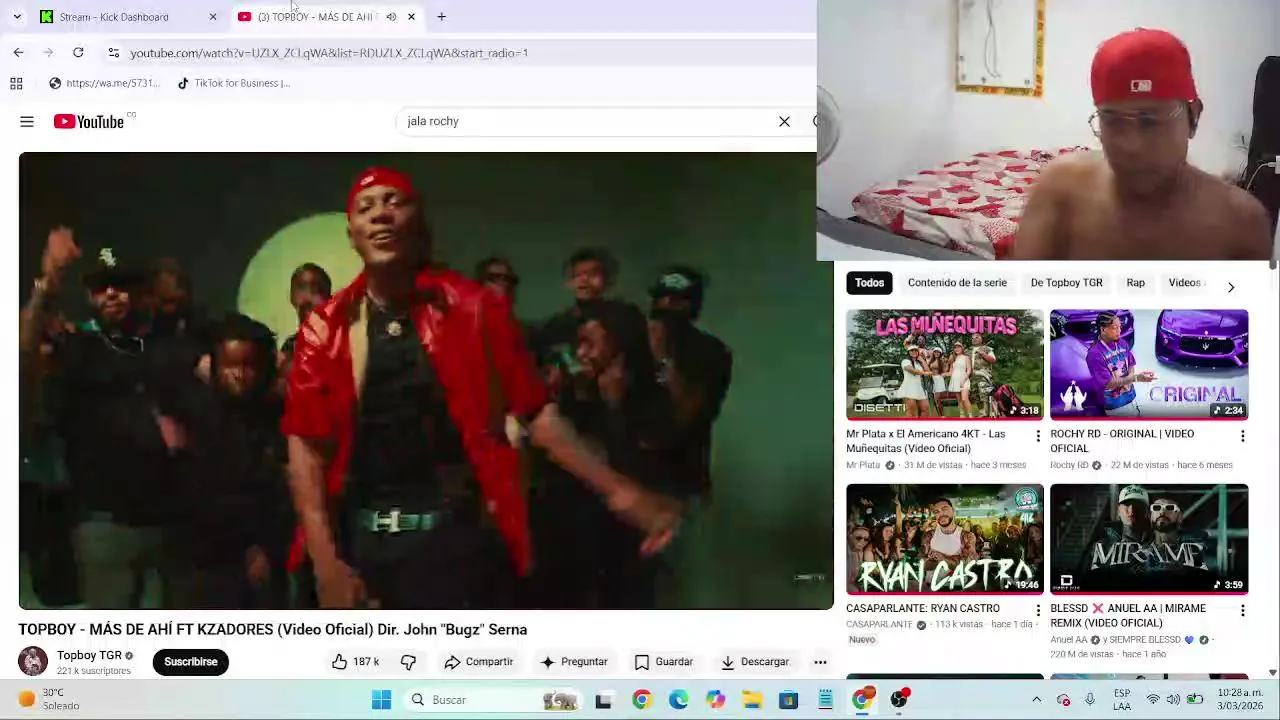Switch to the Stream - Kick Dashboard tab

(129, 17)
